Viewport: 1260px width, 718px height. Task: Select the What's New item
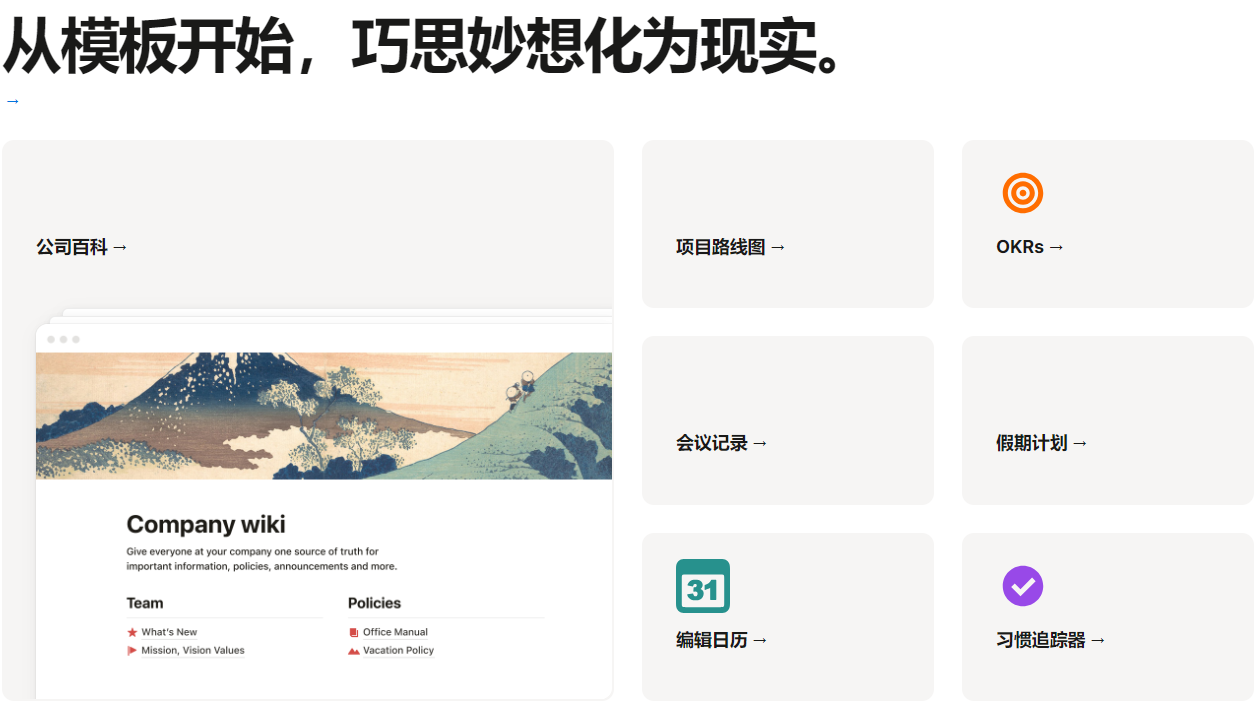169,632
